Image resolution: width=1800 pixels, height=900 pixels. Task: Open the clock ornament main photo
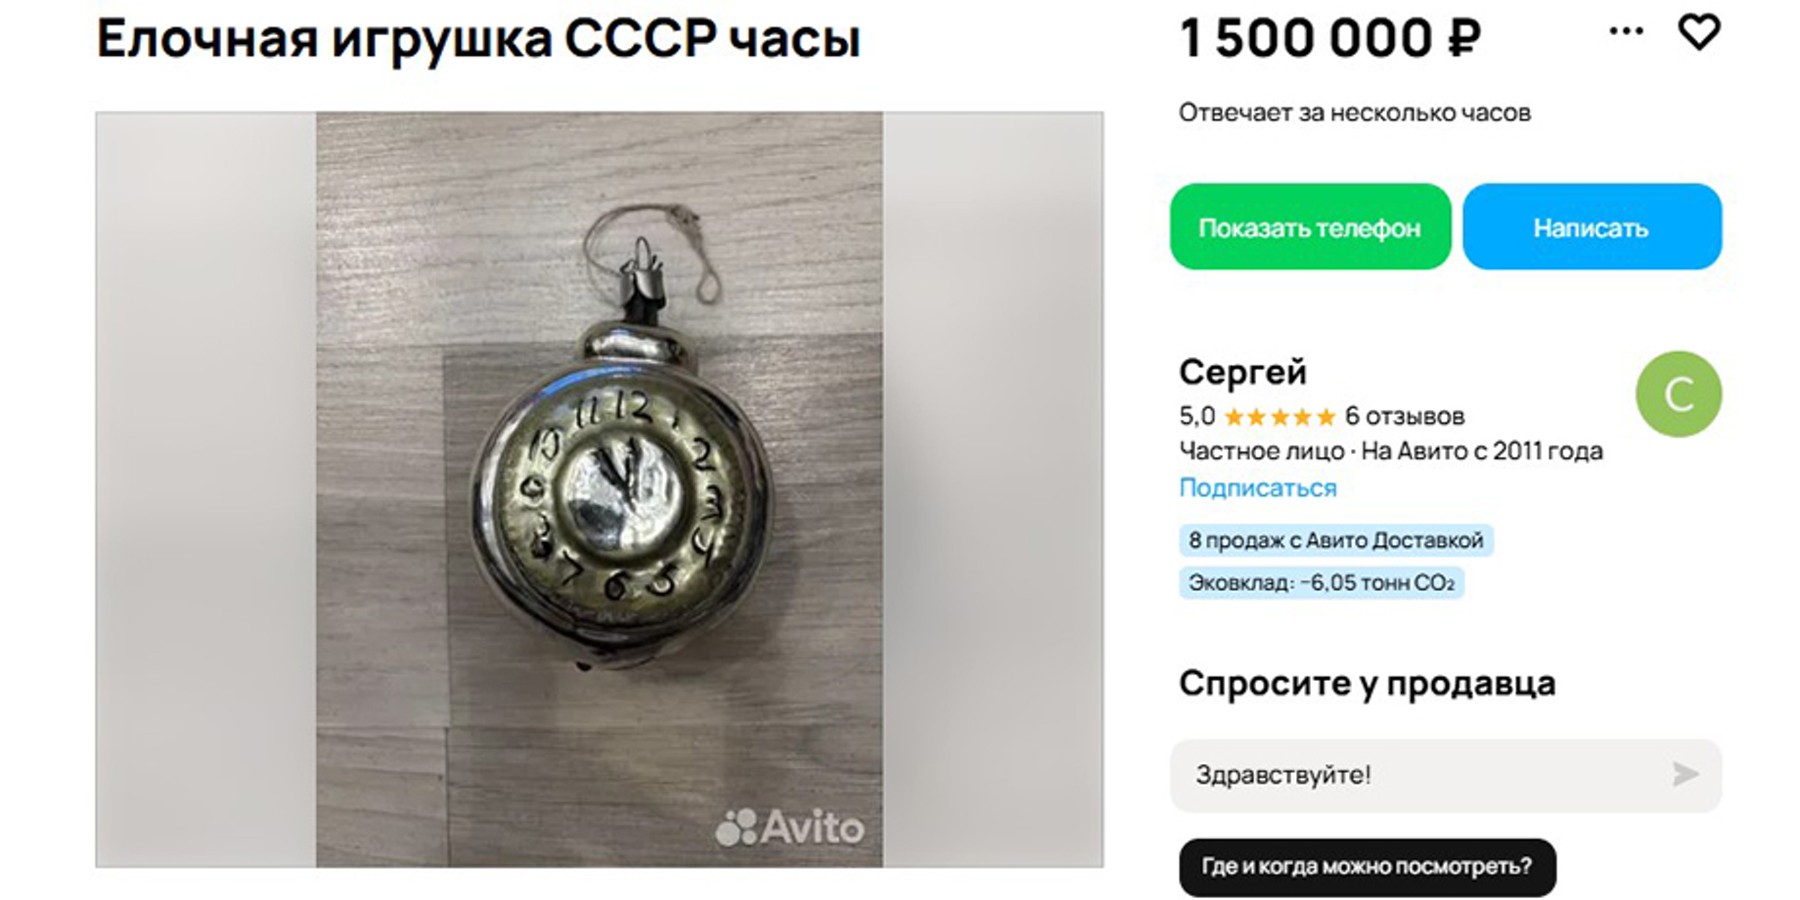point(600,489)
